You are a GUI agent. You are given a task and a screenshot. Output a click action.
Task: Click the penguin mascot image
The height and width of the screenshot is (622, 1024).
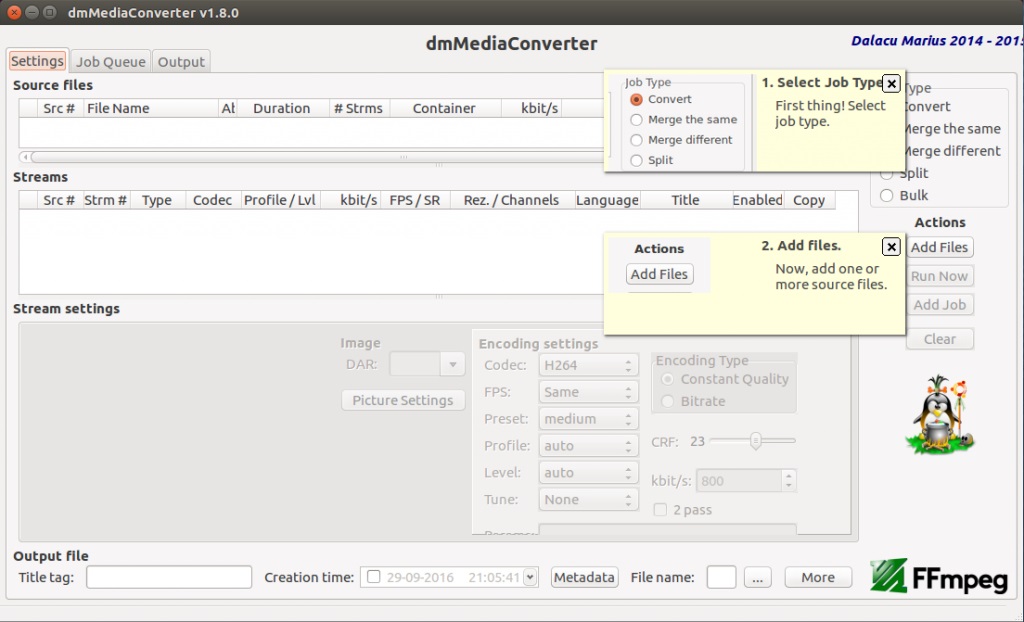pos(939,415)
